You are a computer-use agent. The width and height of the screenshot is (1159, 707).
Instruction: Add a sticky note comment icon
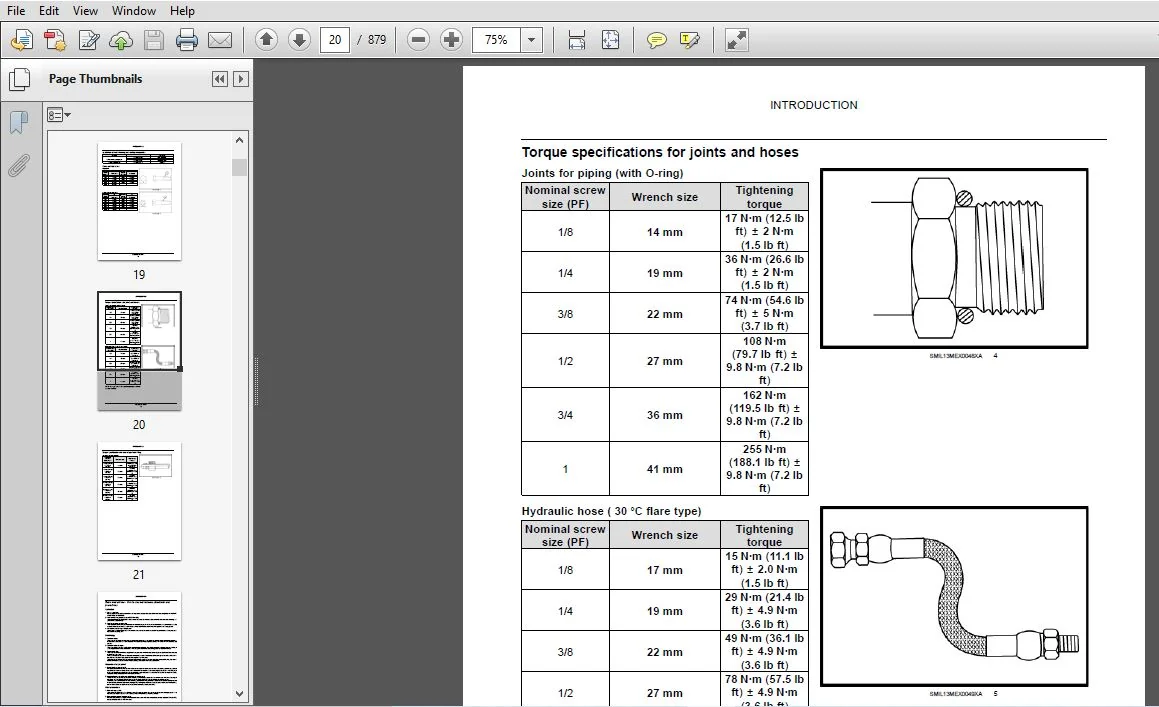click(x=656, y=40)
